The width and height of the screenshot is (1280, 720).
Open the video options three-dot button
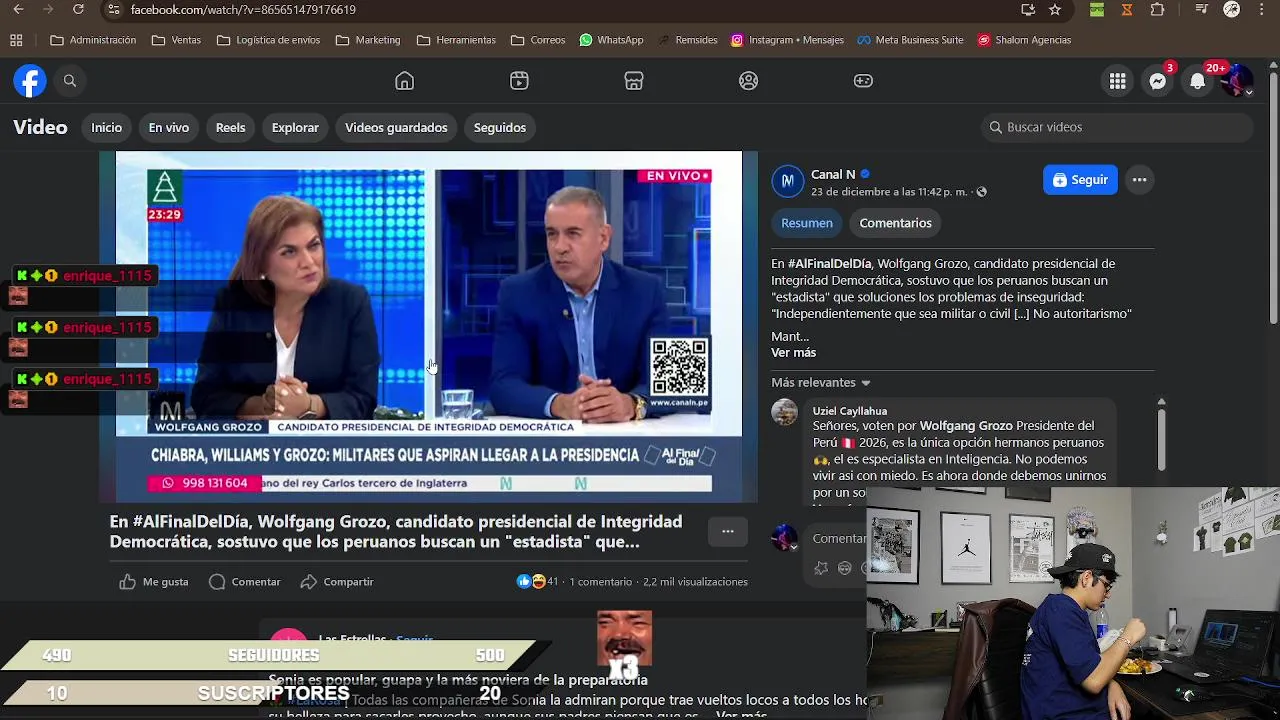tap(728, 532)
